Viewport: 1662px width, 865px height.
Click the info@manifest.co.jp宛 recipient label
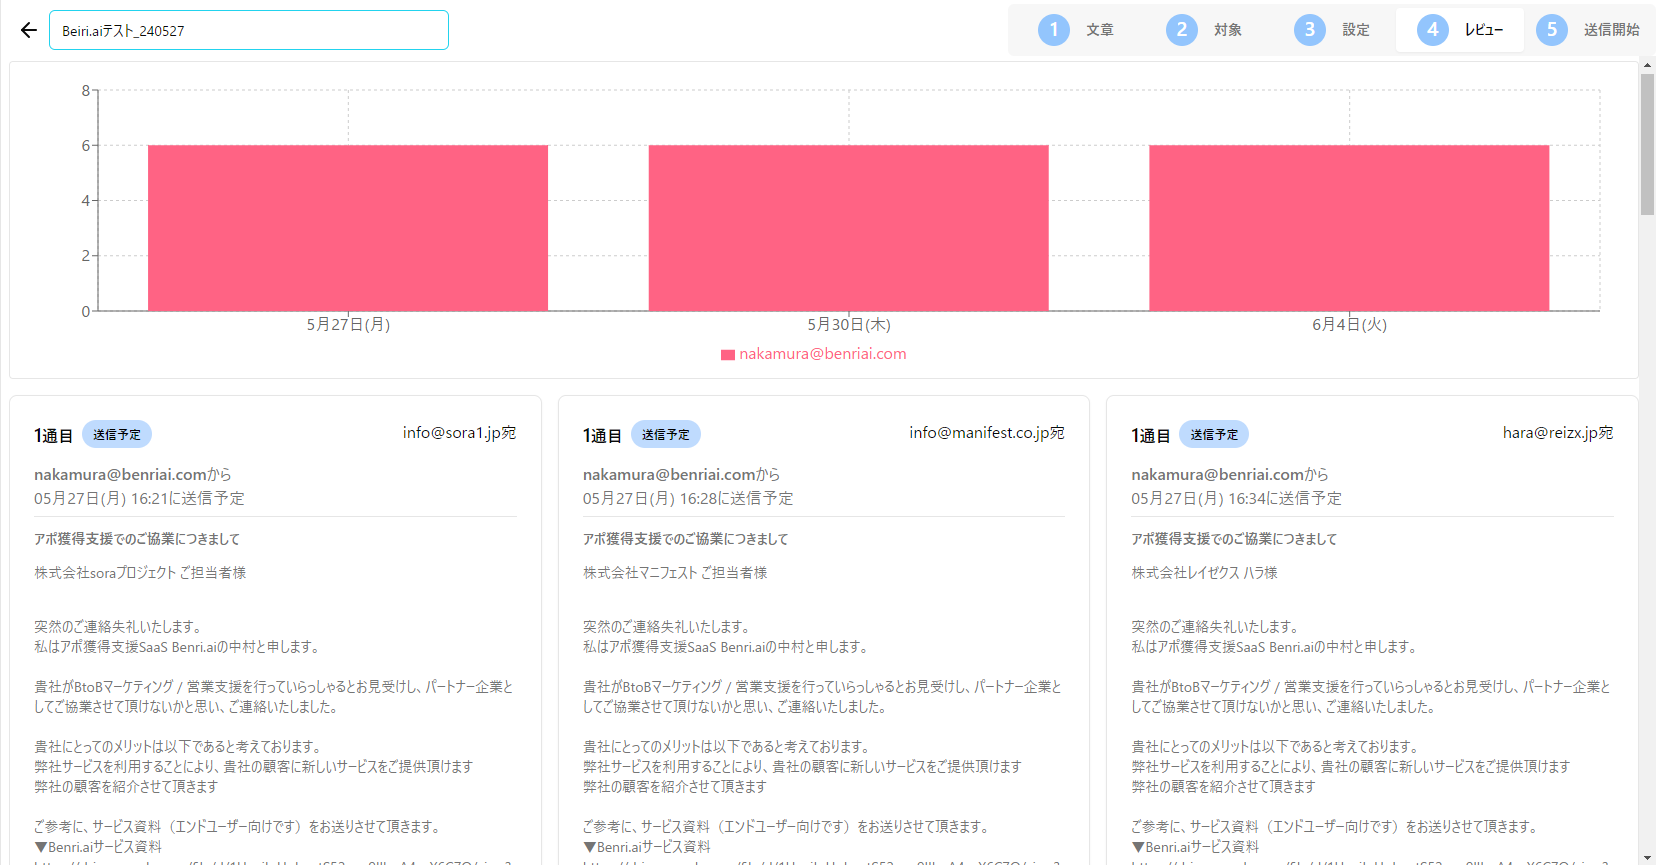click(986, 433)
